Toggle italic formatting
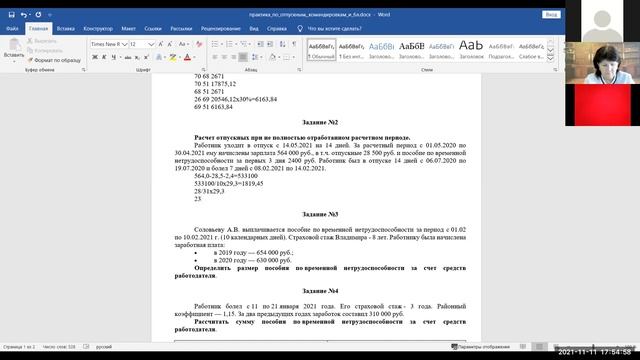 [104, 58]
